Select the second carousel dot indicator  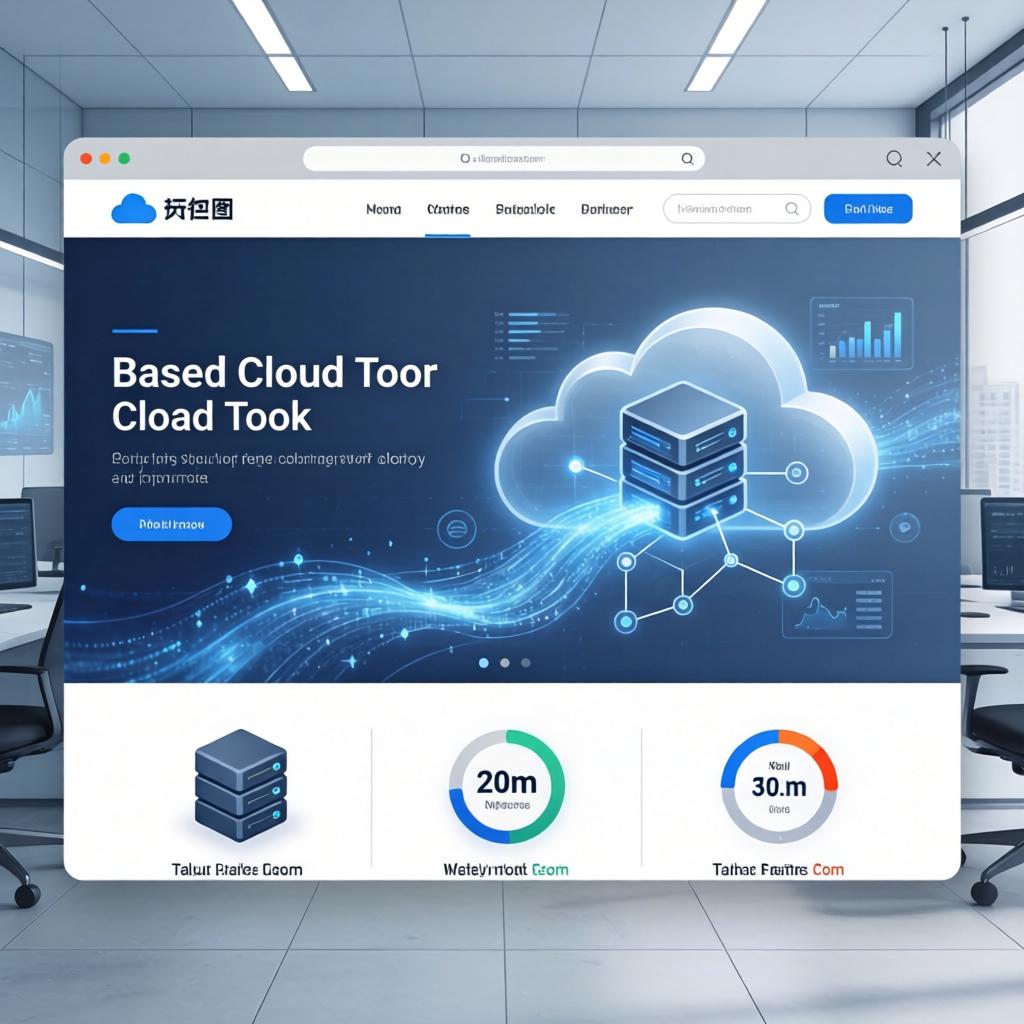pyautogui.click(x=505, y=662)
